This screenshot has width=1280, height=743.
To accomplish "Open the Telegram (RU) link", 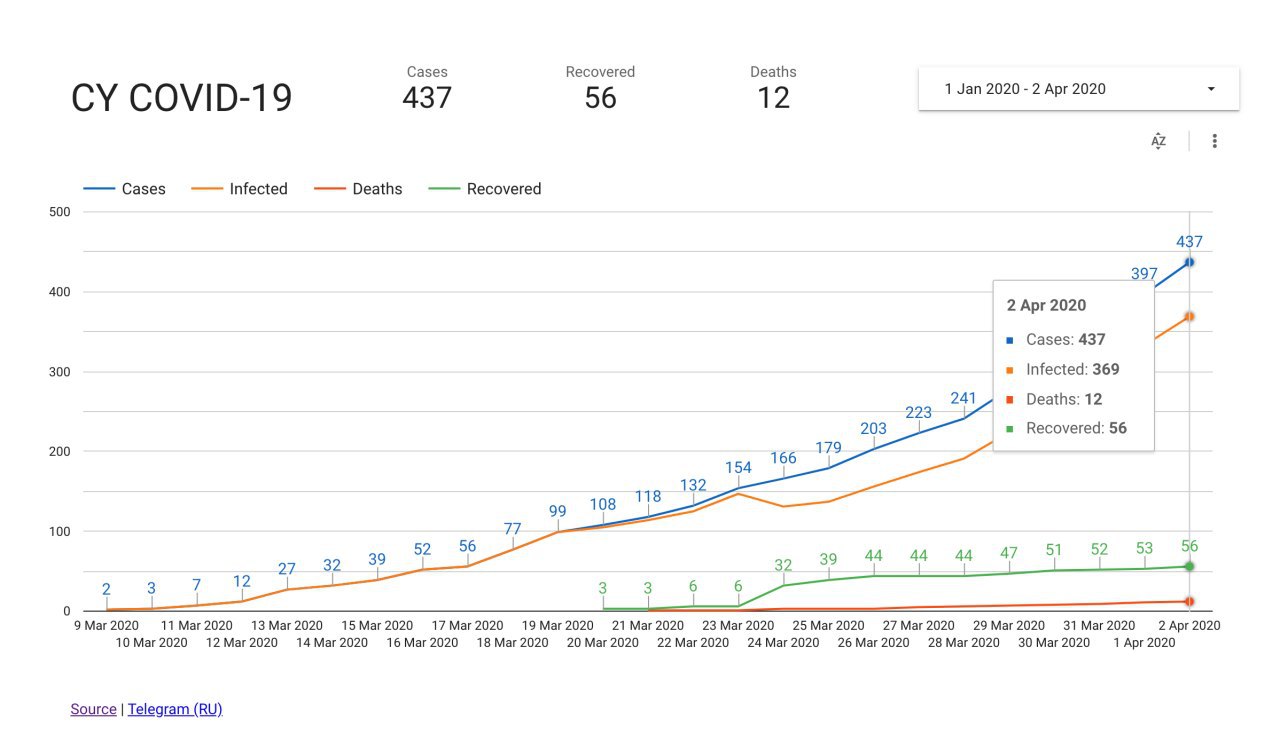I will tap(175, 709).
